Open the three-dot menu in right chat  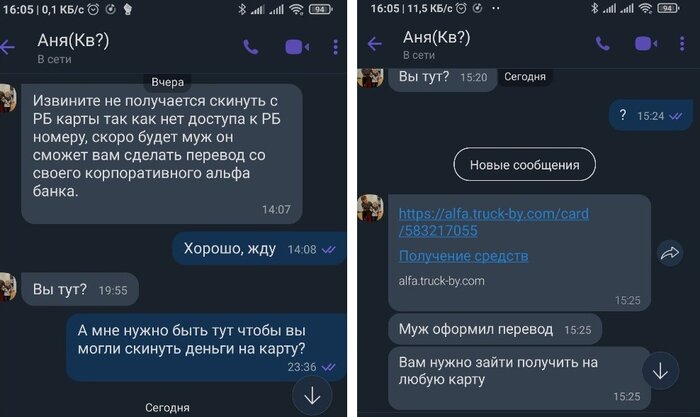682,43
